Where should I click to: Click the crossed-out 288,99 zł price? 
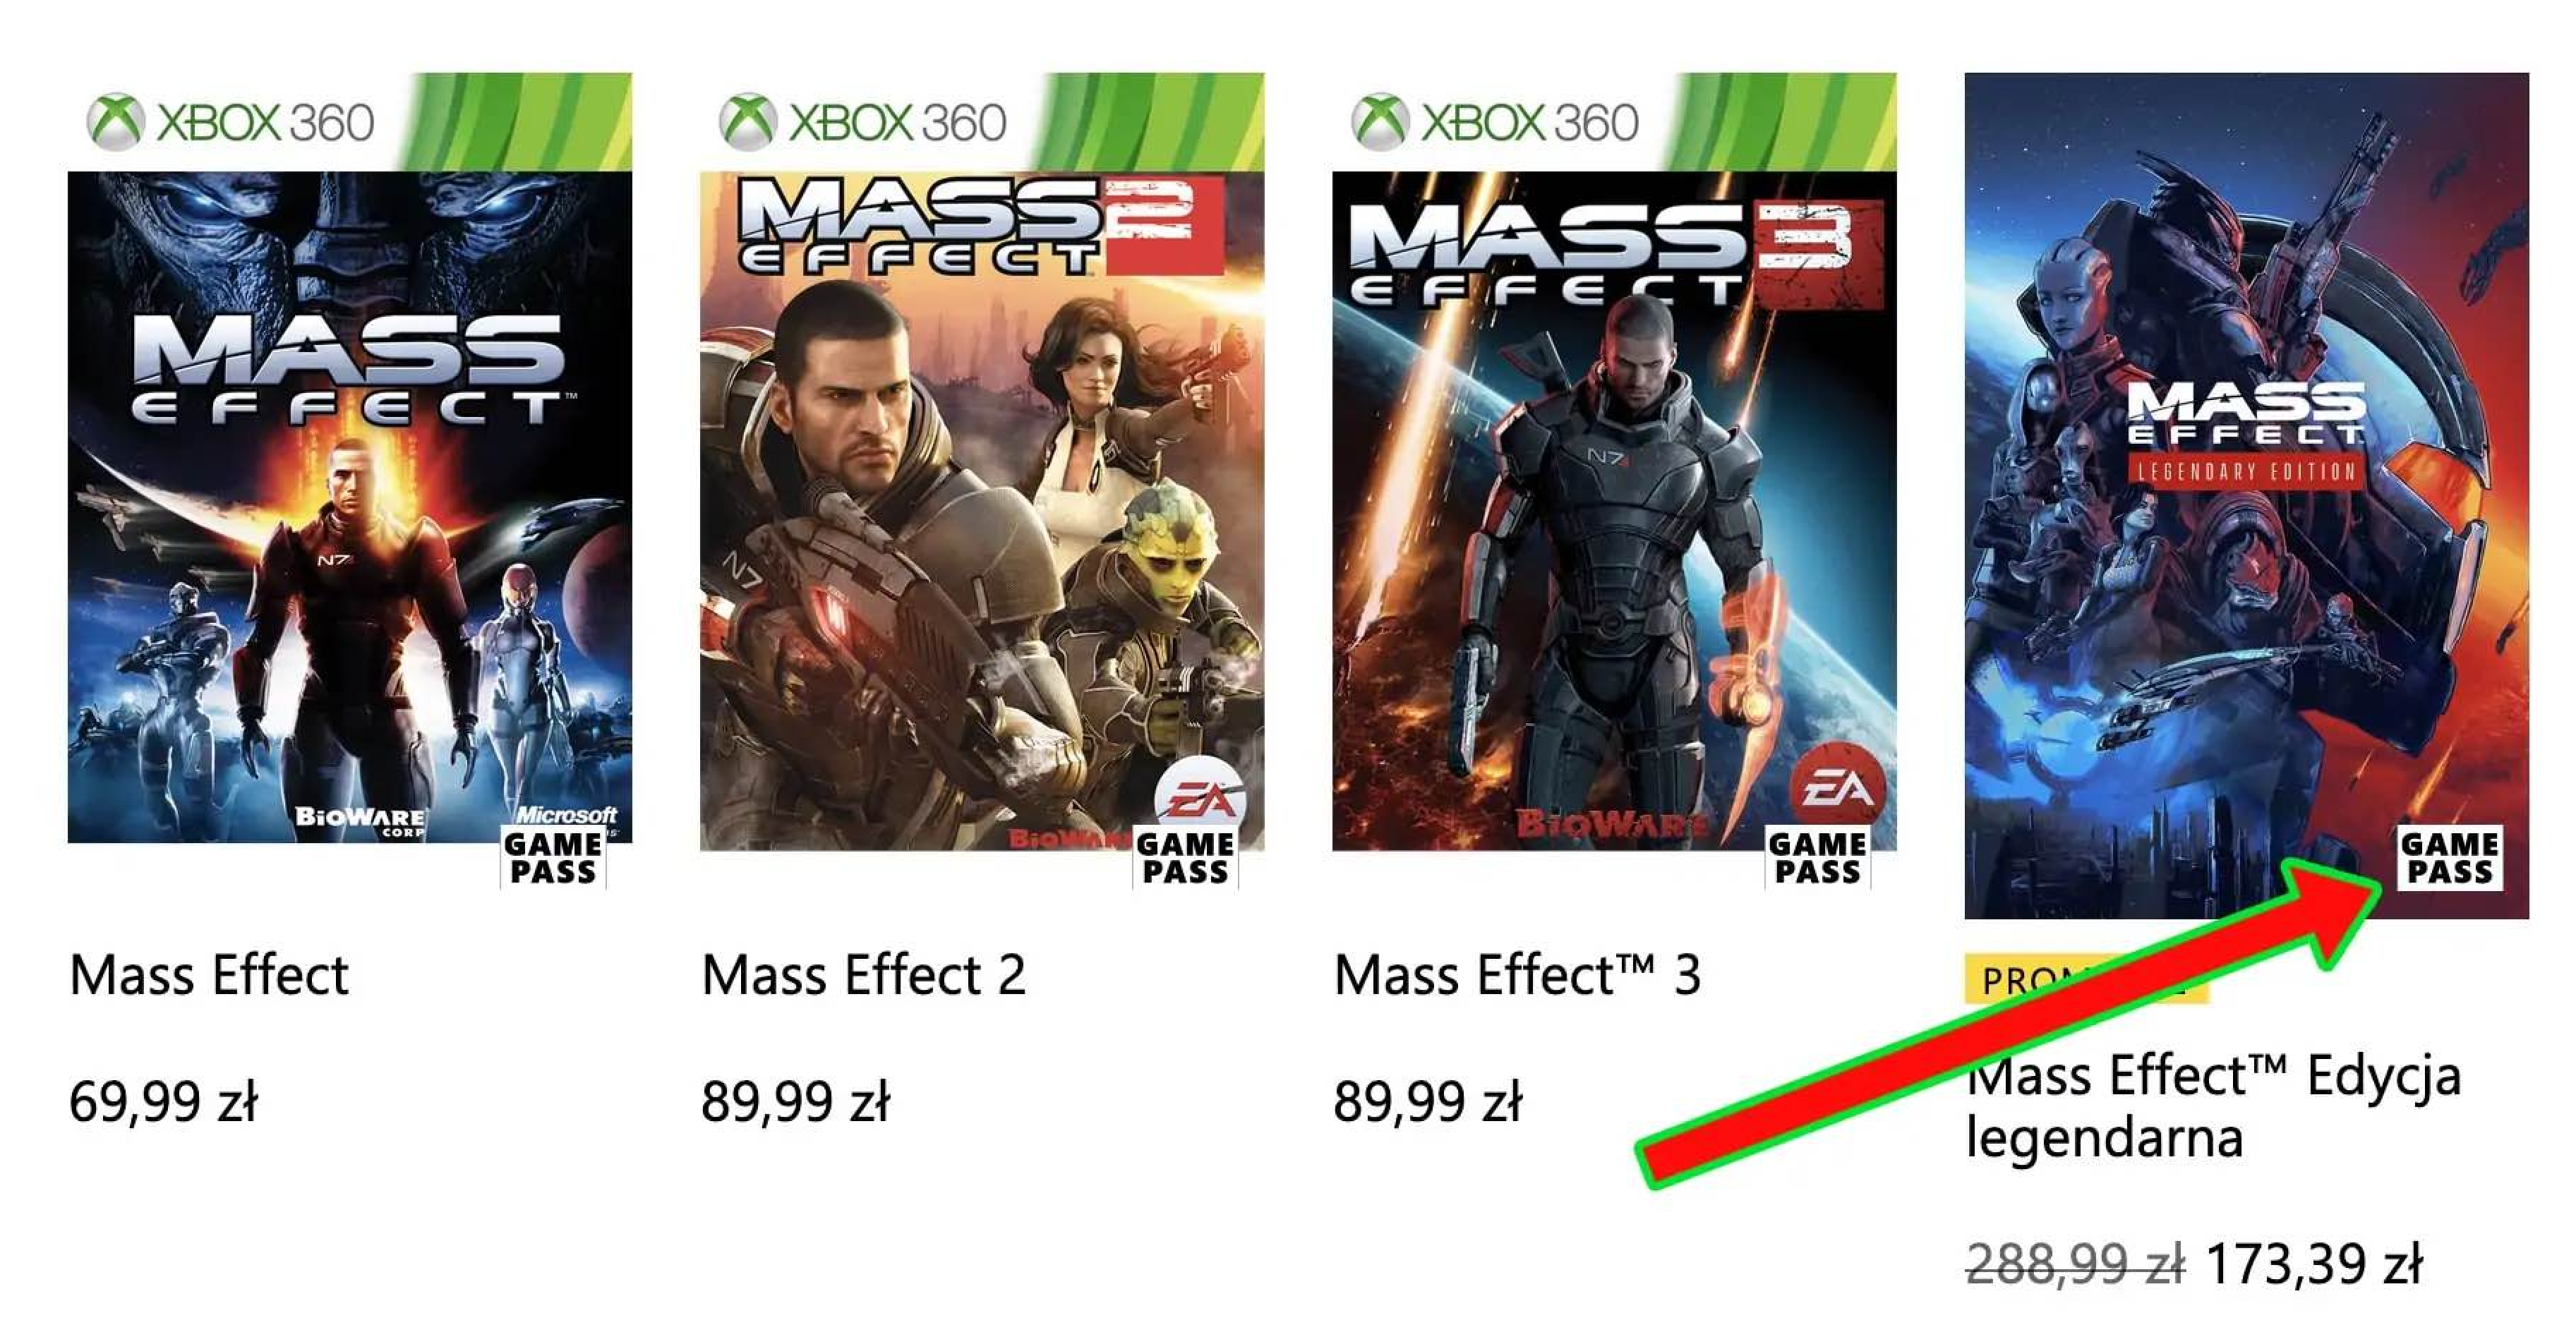tap(2074, 1264)
